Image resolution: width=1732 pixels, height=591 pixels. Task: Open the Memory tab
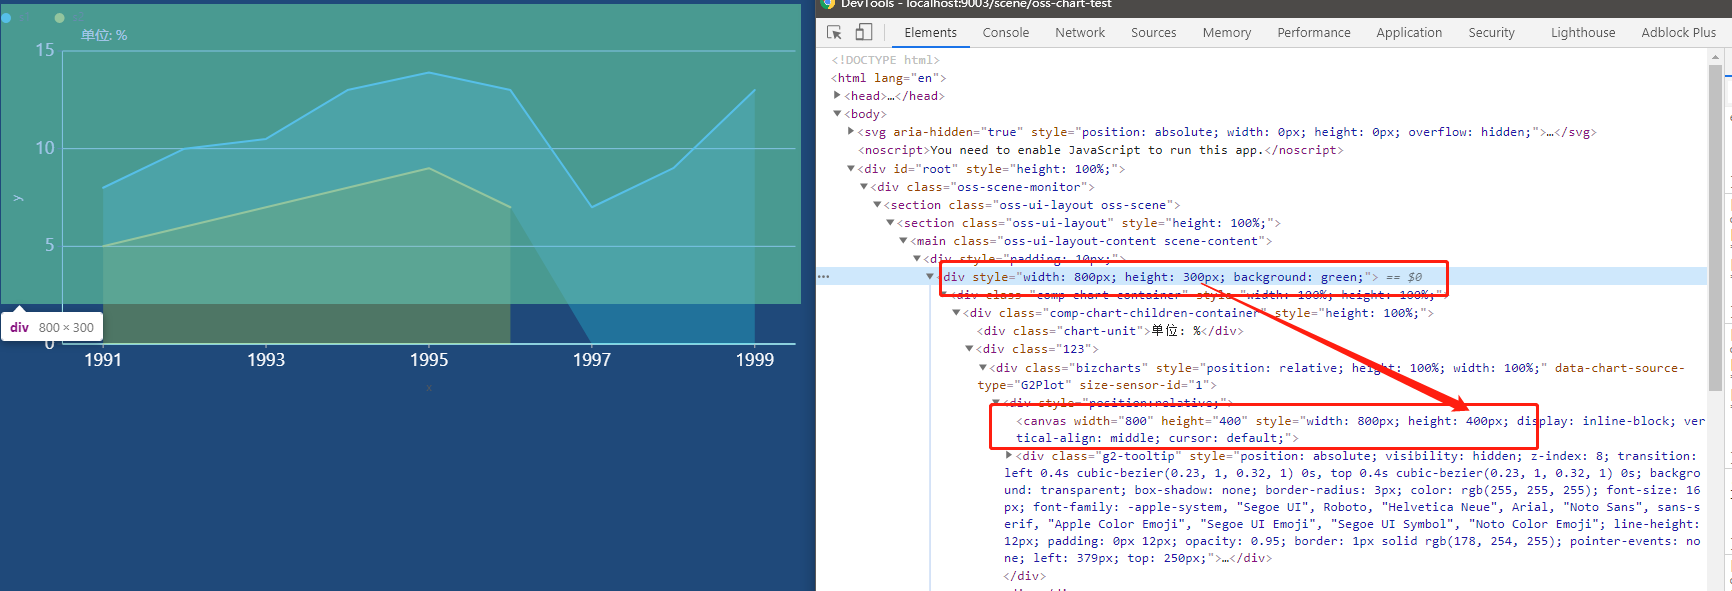[x=1226, y=33]
